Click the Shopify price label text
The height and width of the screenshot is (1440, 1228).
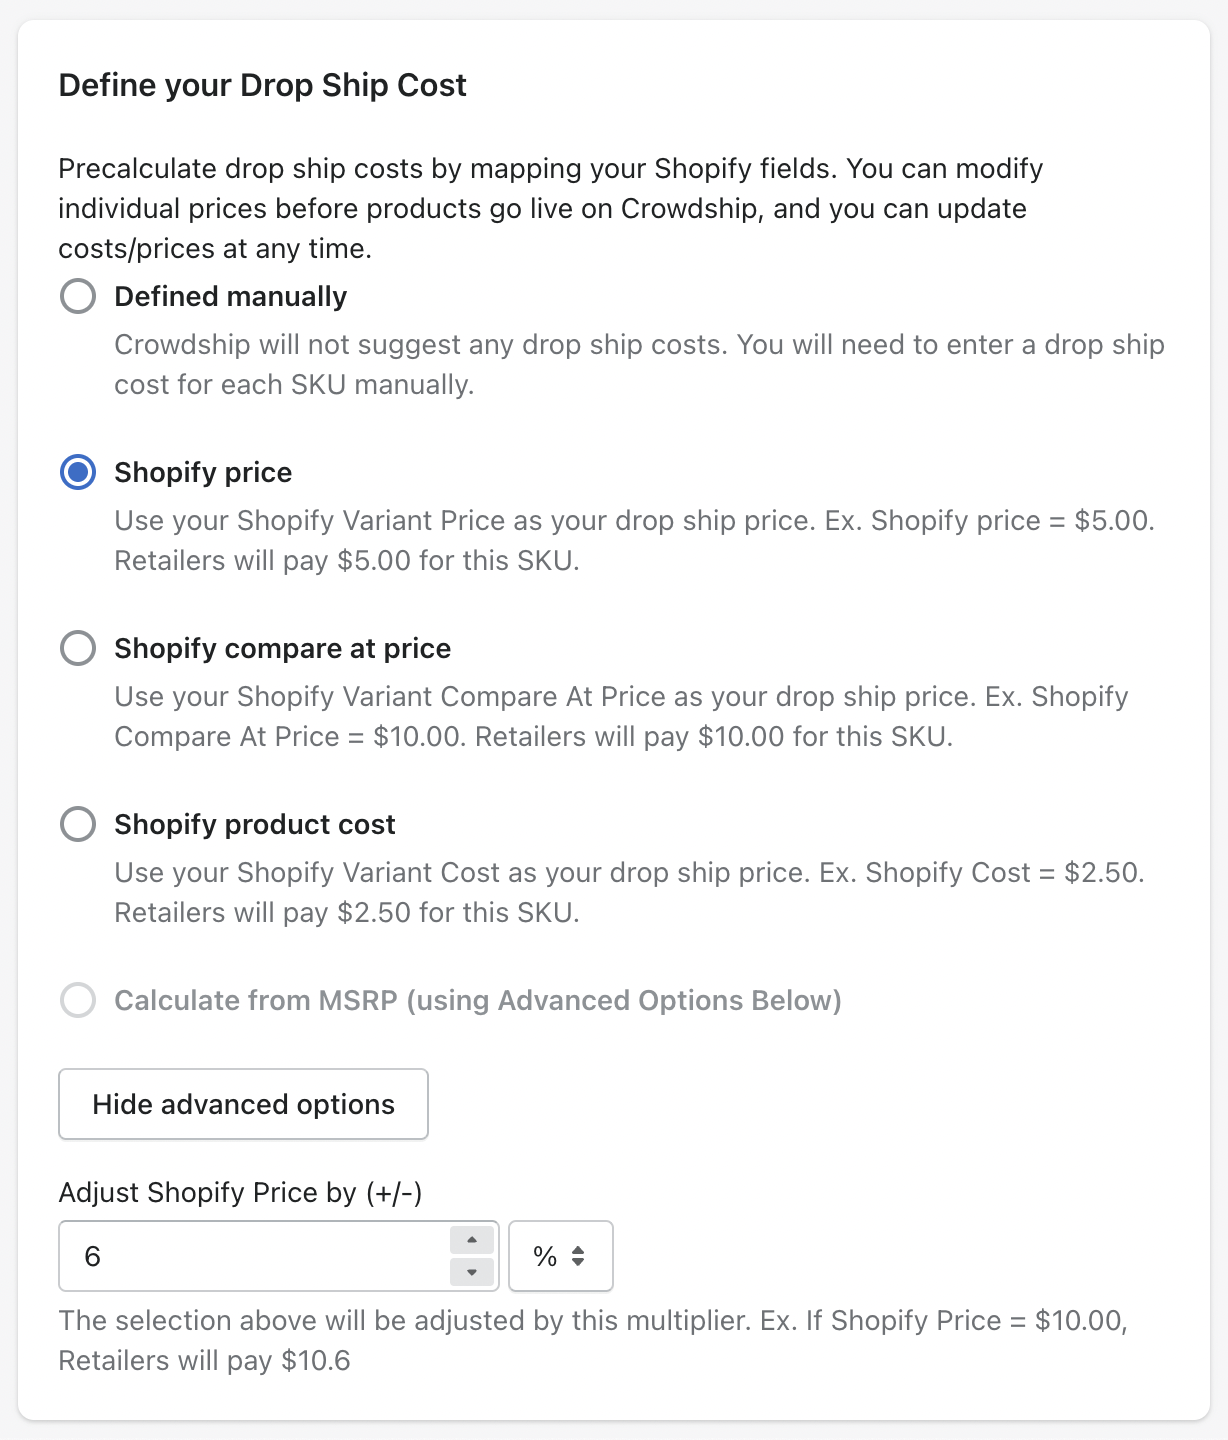tap(203, 472)
